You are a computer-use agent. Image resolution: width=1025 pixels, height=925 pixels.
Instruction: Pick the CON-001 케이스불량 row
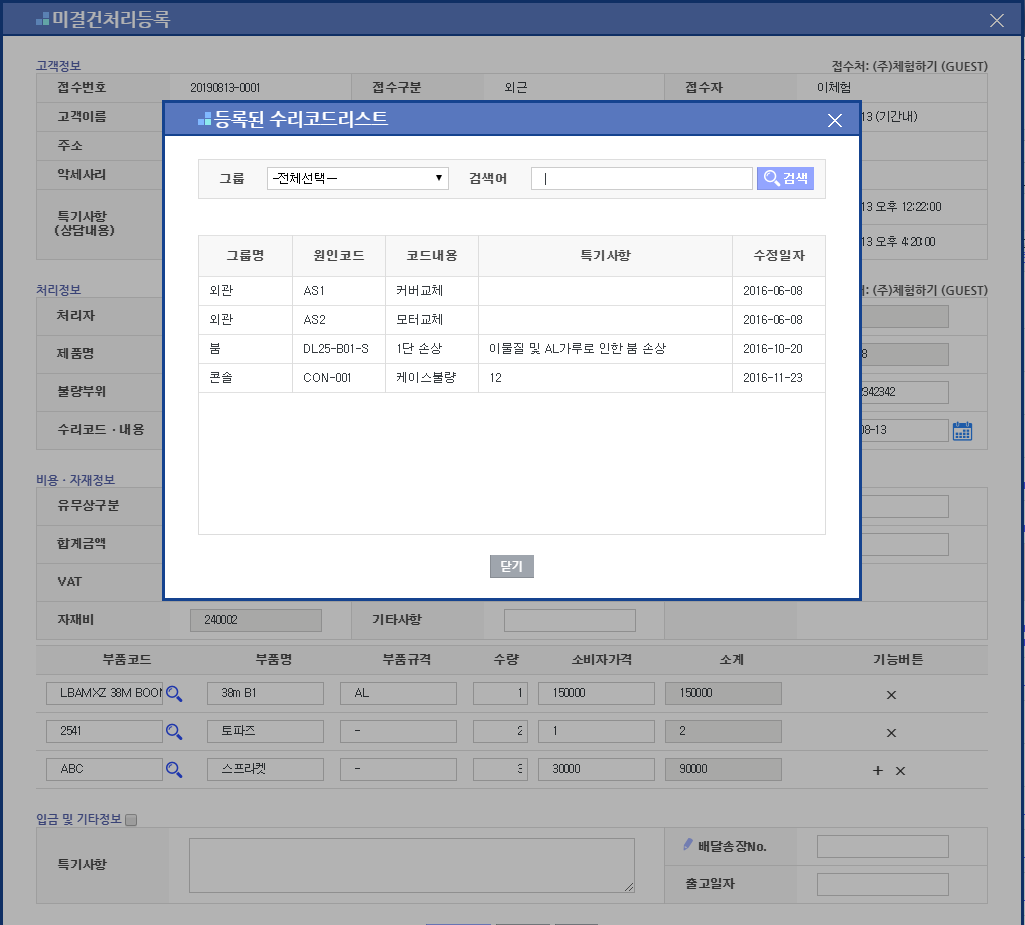511,378
